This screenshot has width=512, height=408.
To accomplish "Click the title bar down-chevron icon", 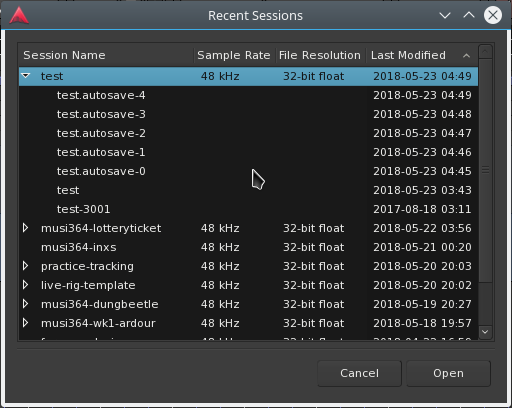I will click(445, 15).
